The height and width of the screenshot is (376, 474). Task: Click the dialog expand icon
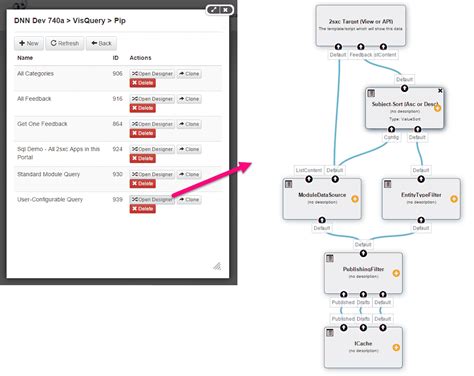click(214, 10)
